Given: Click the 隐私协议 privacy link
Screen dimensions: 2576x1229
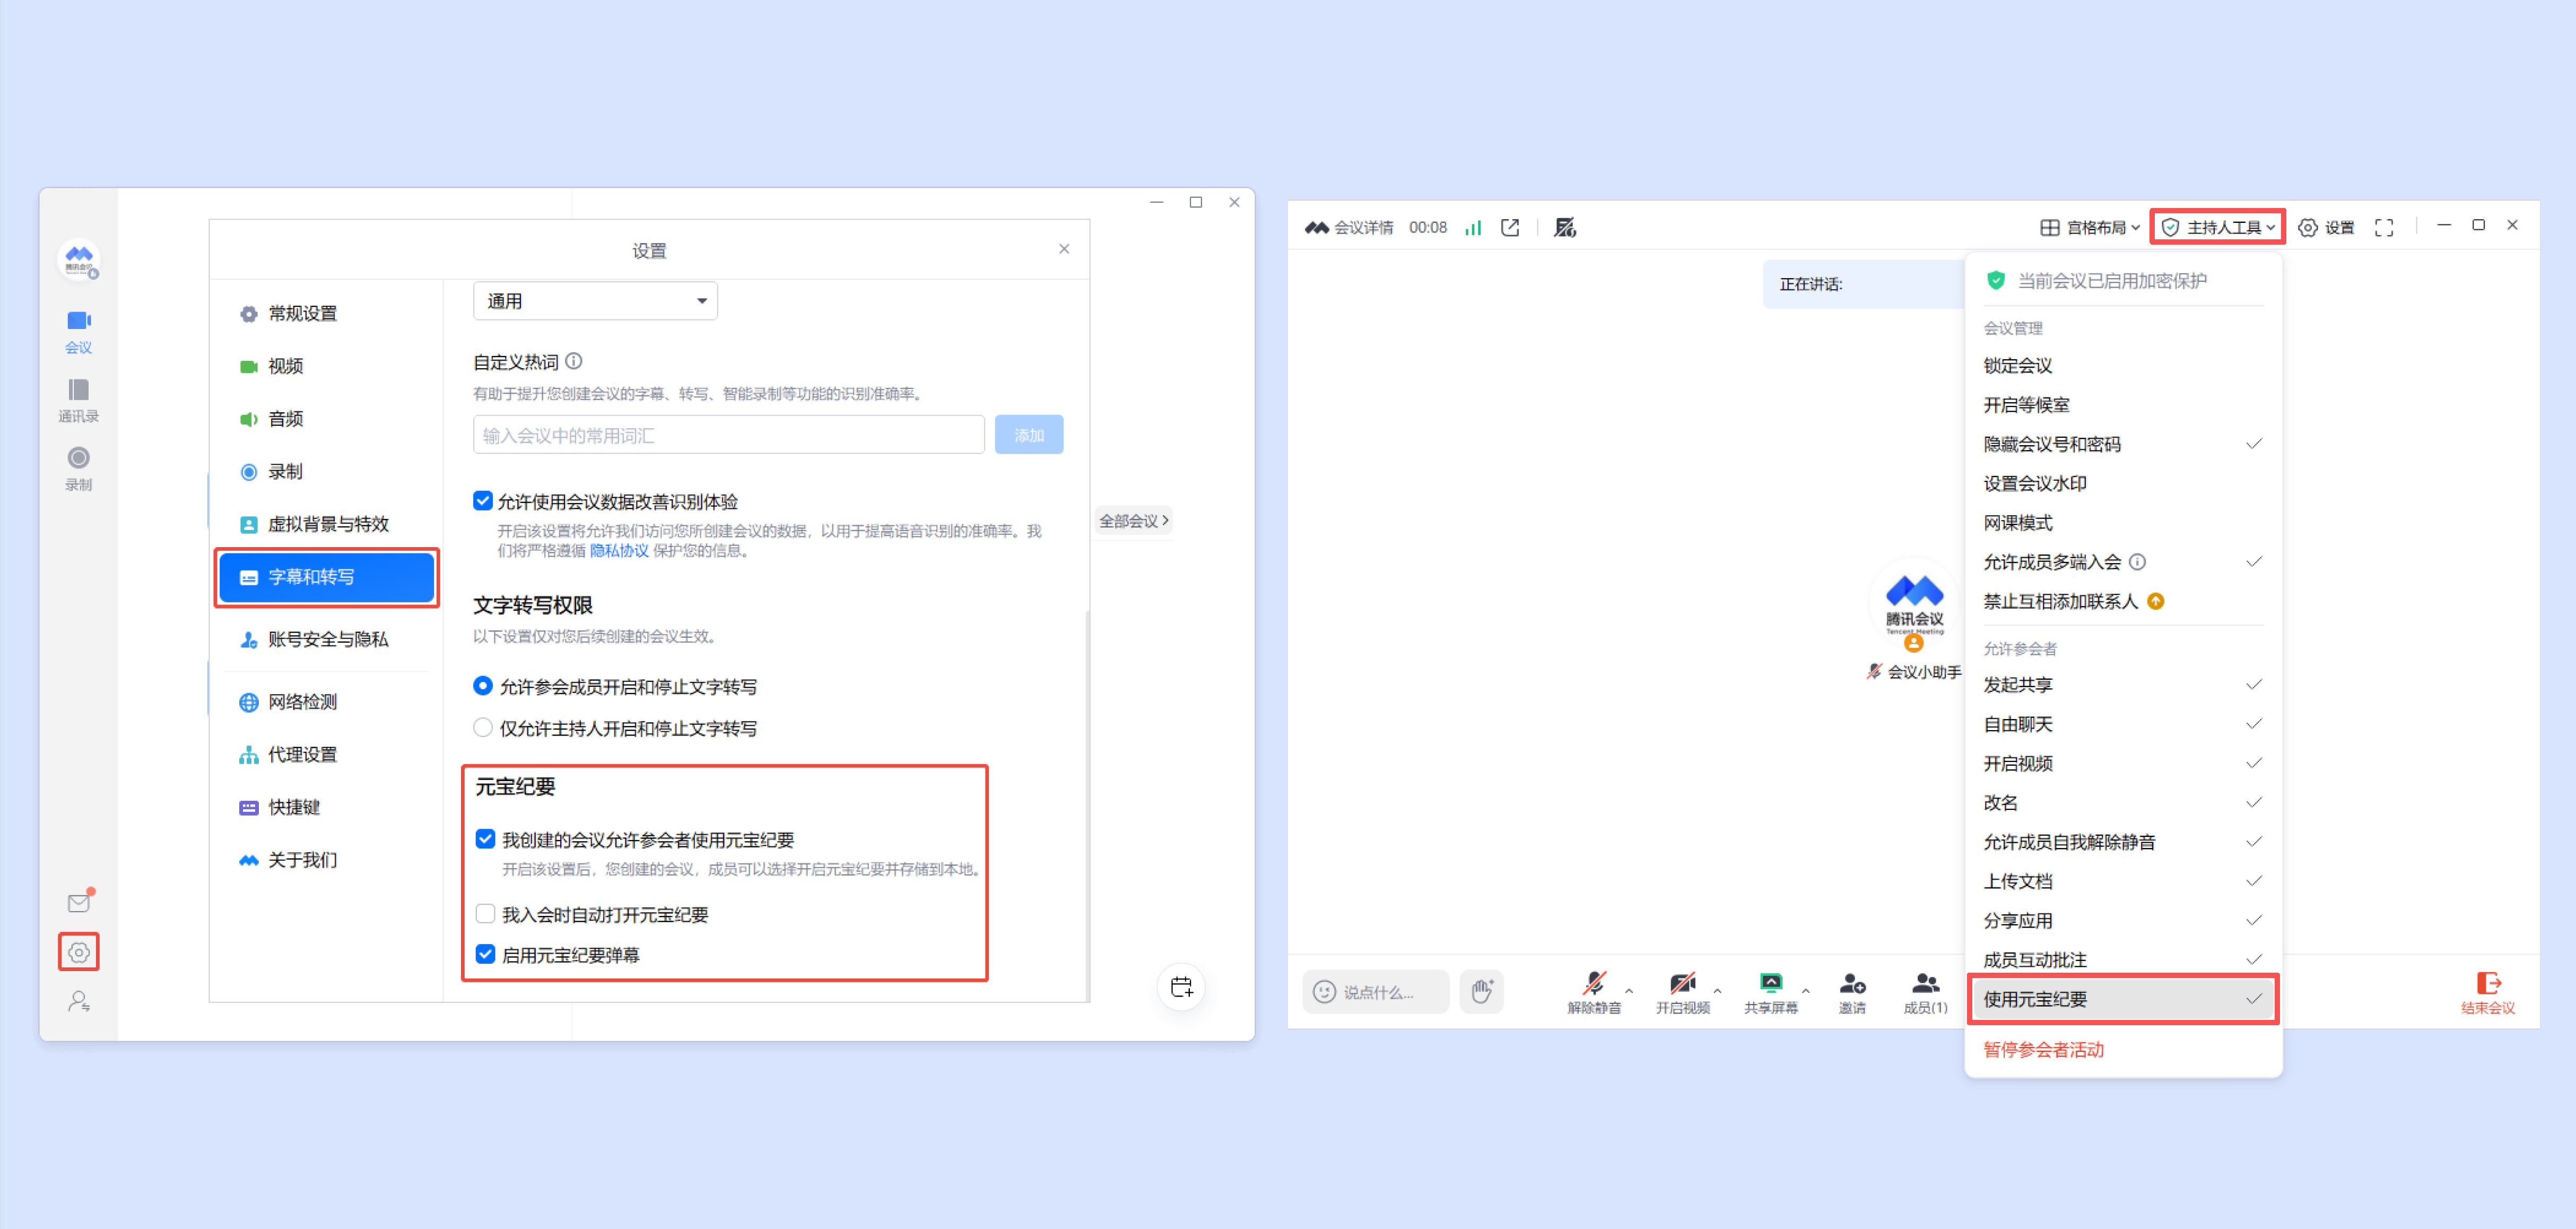Looking at the screenshot, I should [x=619, y=550].
